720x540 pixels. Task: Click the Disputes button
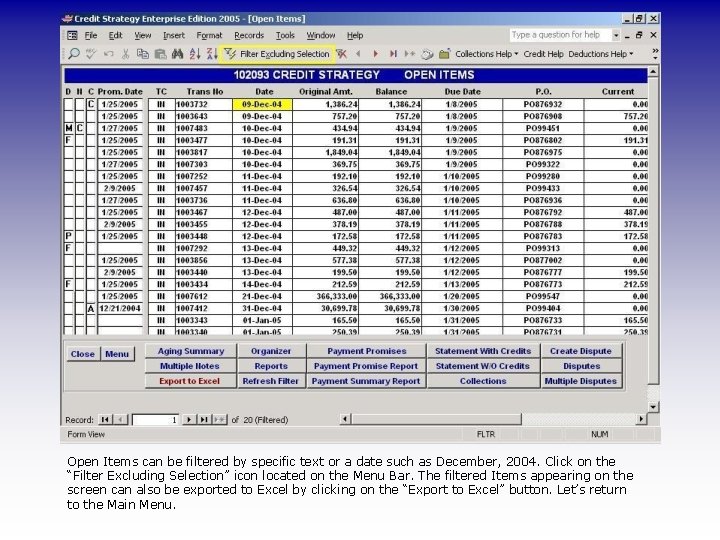click(581, 366)
